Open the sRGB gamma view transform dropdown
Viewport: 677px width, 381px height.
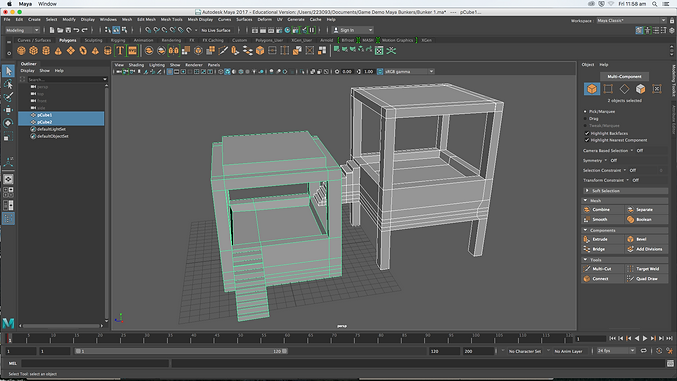coord(408,72)
